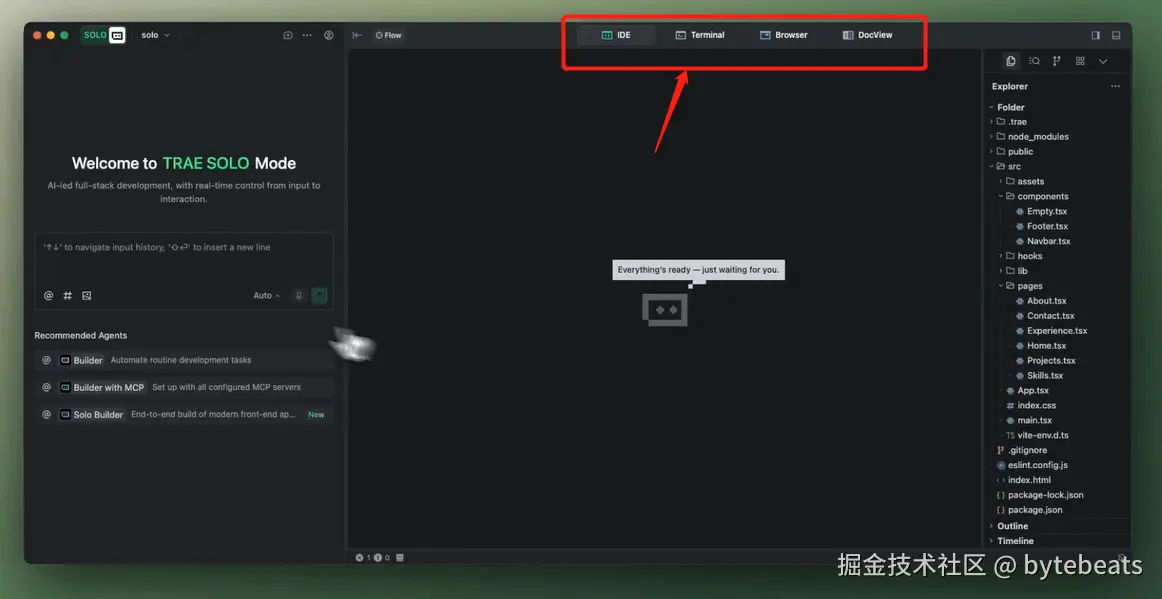
Task: Open Experience.tsx file
Action: [1058, 331]
